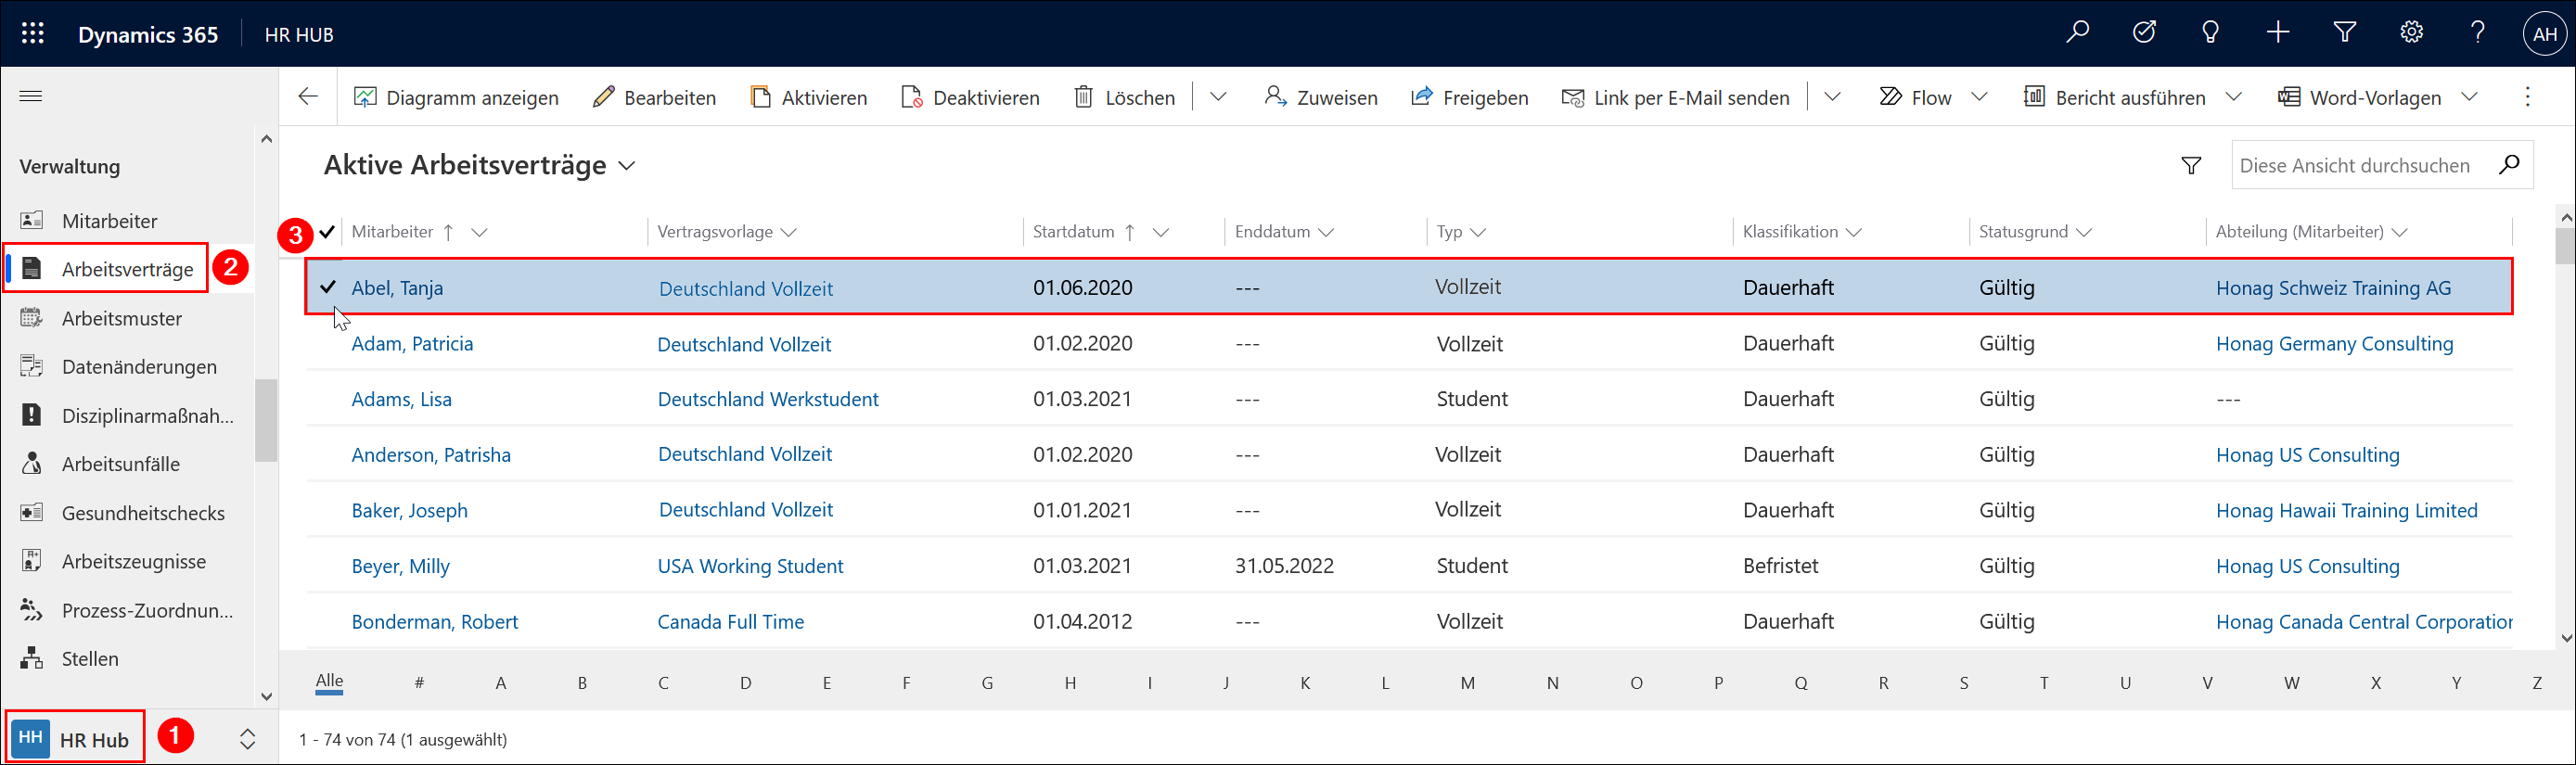Open the Statusgrund column header menu
The width and height of the screenshot is (2576, 765).
(2083, 232)
